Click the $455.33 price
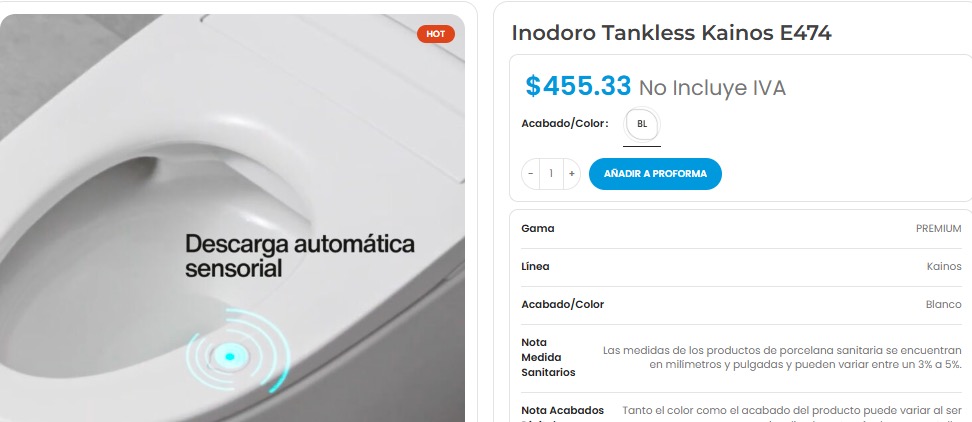Screen dimensions: 972x422 [x=578, y=86]
